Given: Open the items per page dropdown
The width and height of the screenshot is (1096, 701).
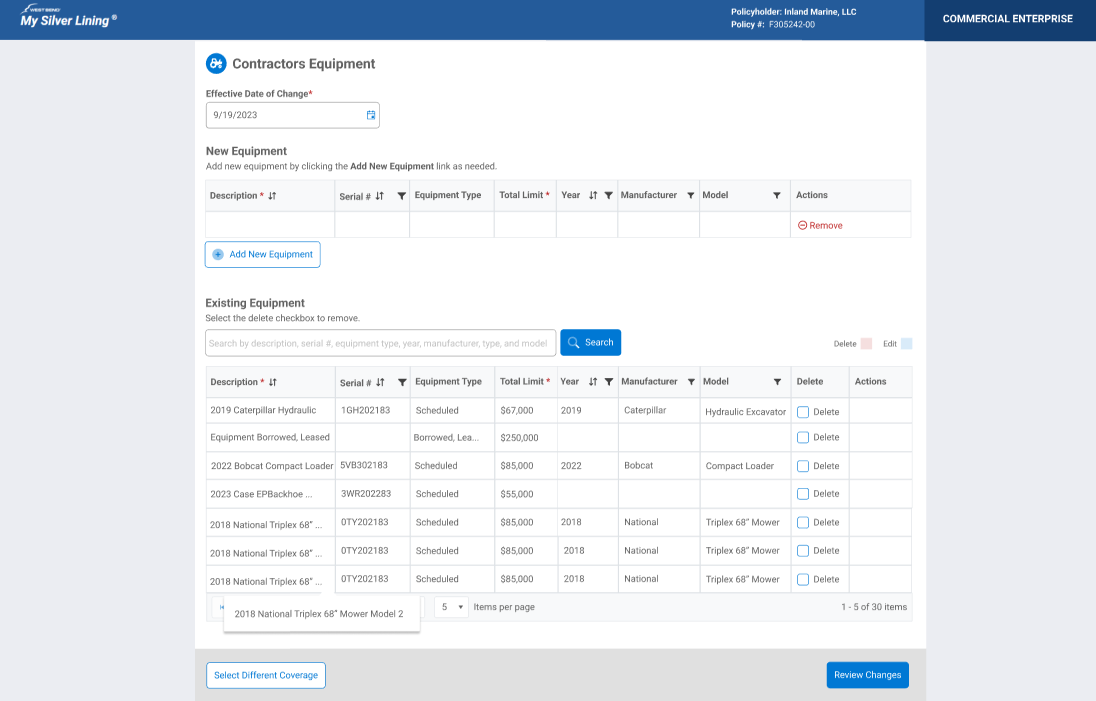Looking at the screenshot, I should click(452, 607).
